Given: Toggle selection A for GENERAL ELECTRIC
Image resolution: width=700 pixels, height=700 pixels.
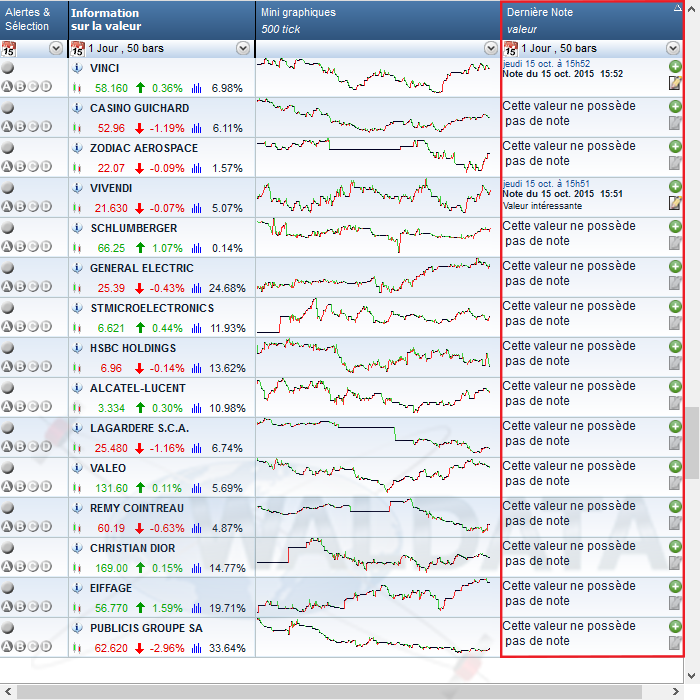Looking at the screenshot, I should (x=7, y=287).
